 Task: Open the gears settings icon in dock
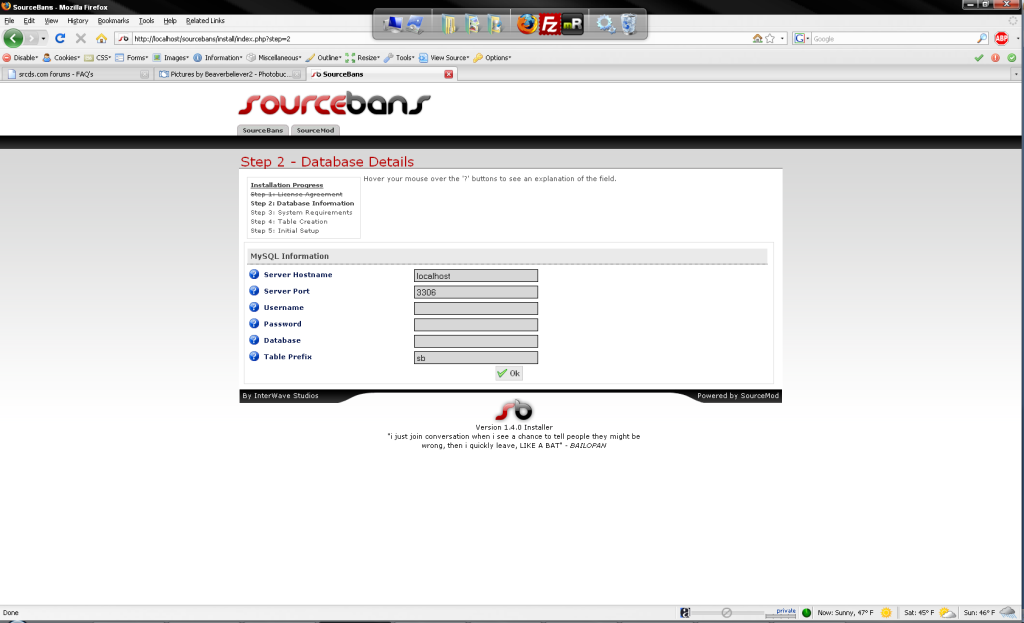[x=605, y=25]
